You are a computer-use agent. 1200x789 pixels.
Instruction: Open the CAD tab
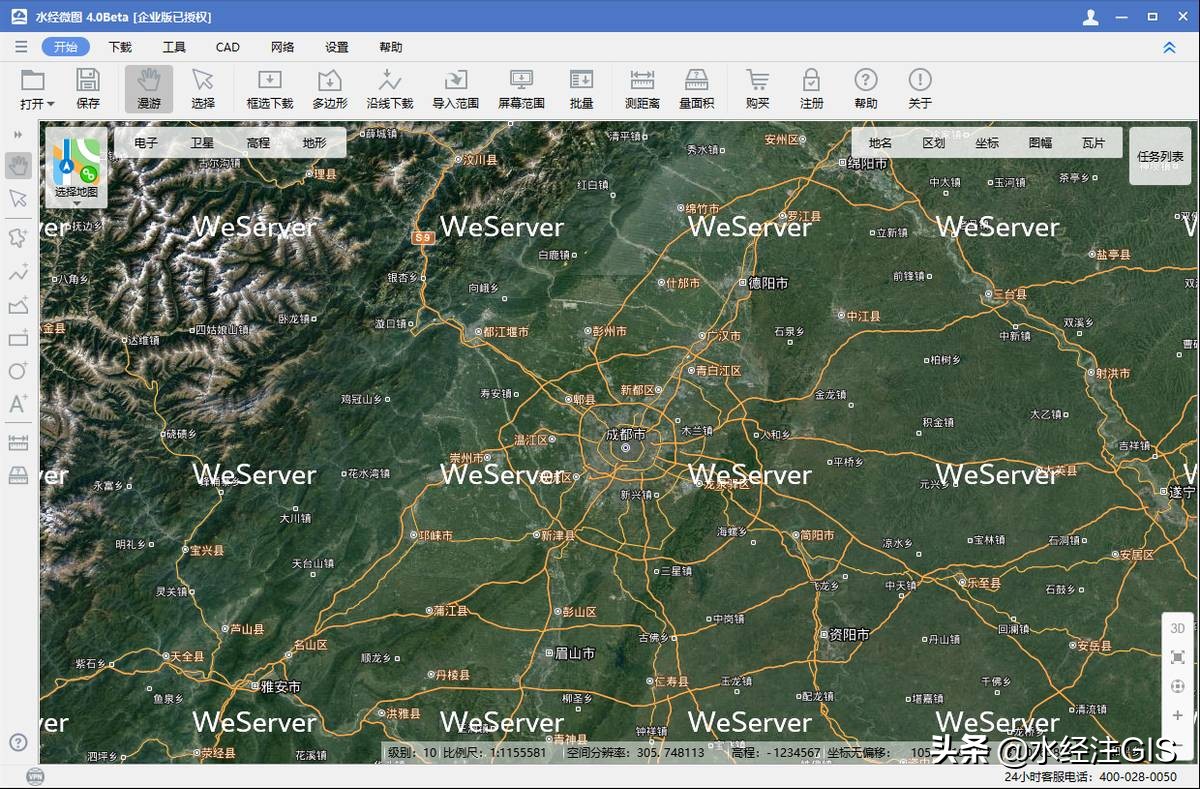click(228, 47)
